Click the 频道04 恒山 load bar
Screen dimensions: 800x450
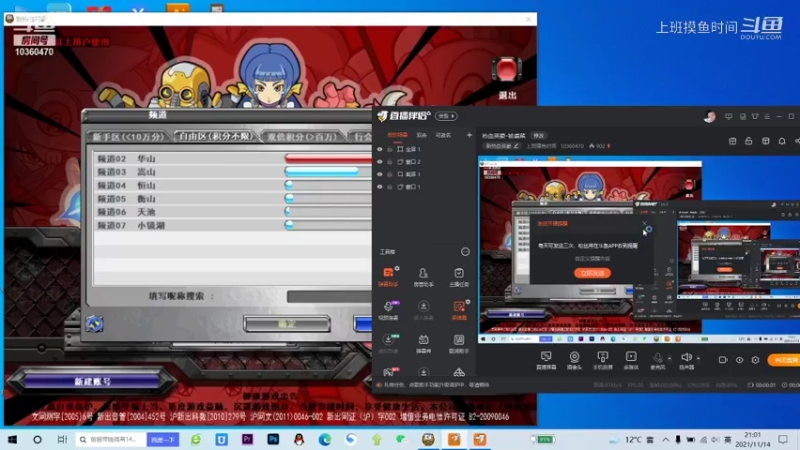click(328, 185)
